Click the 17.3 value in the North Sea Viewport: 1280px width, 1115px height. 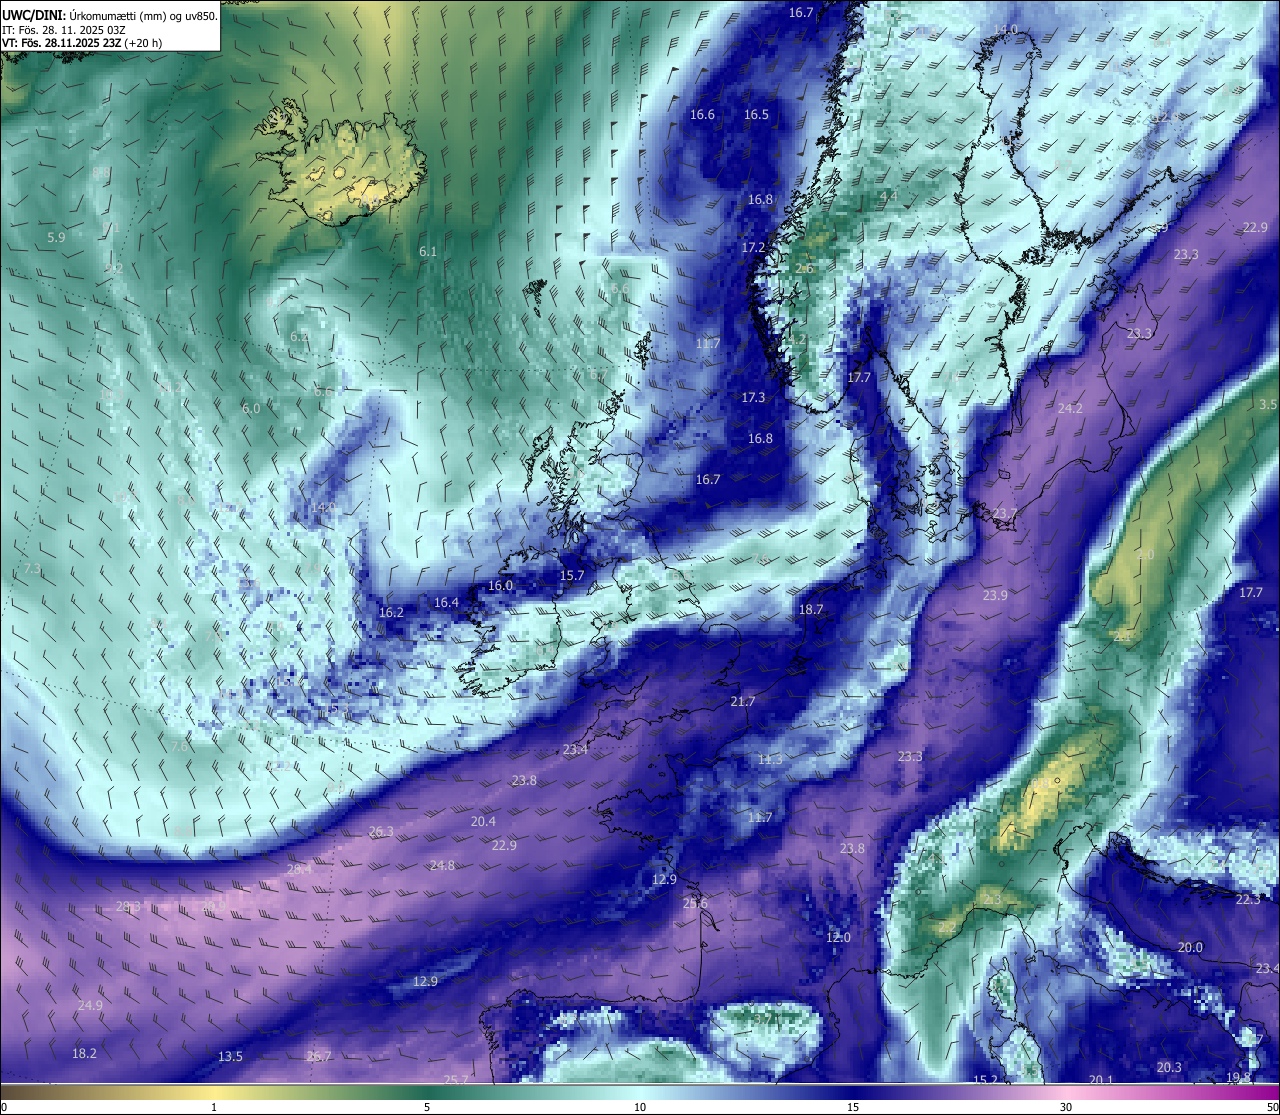[x=753, y=397]
